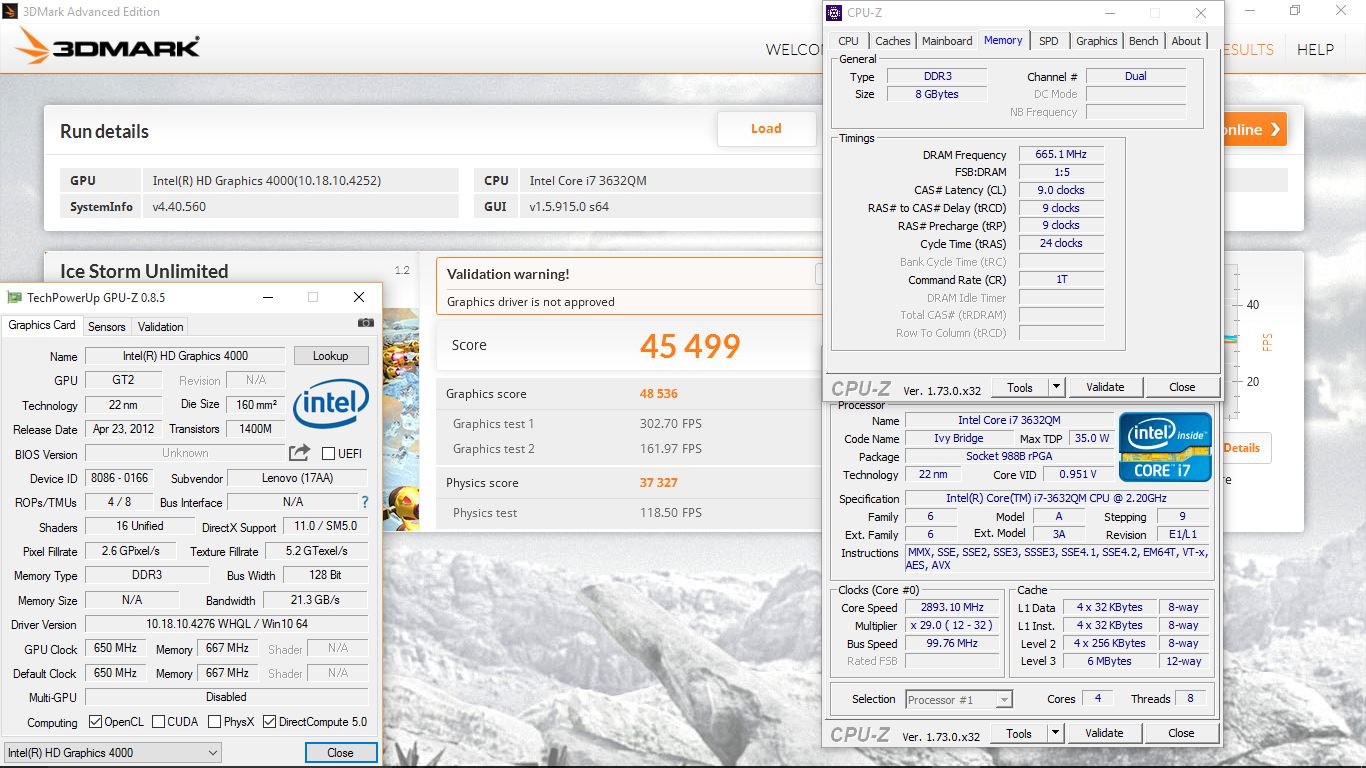Screen dimensions: 1366x768
Task: Toggle the UEFI checkbox in GPU-Z
Action: coord(328,454)
